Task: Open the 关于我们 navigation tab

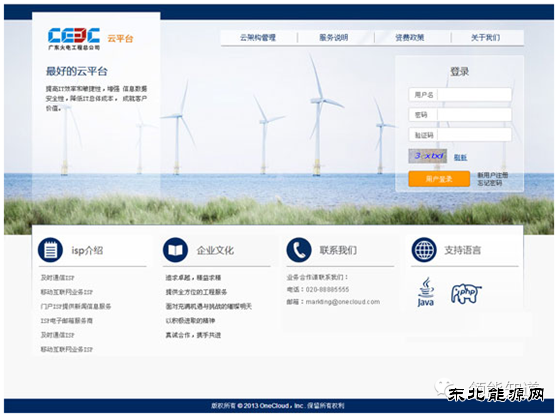Action: pos(486,38)
